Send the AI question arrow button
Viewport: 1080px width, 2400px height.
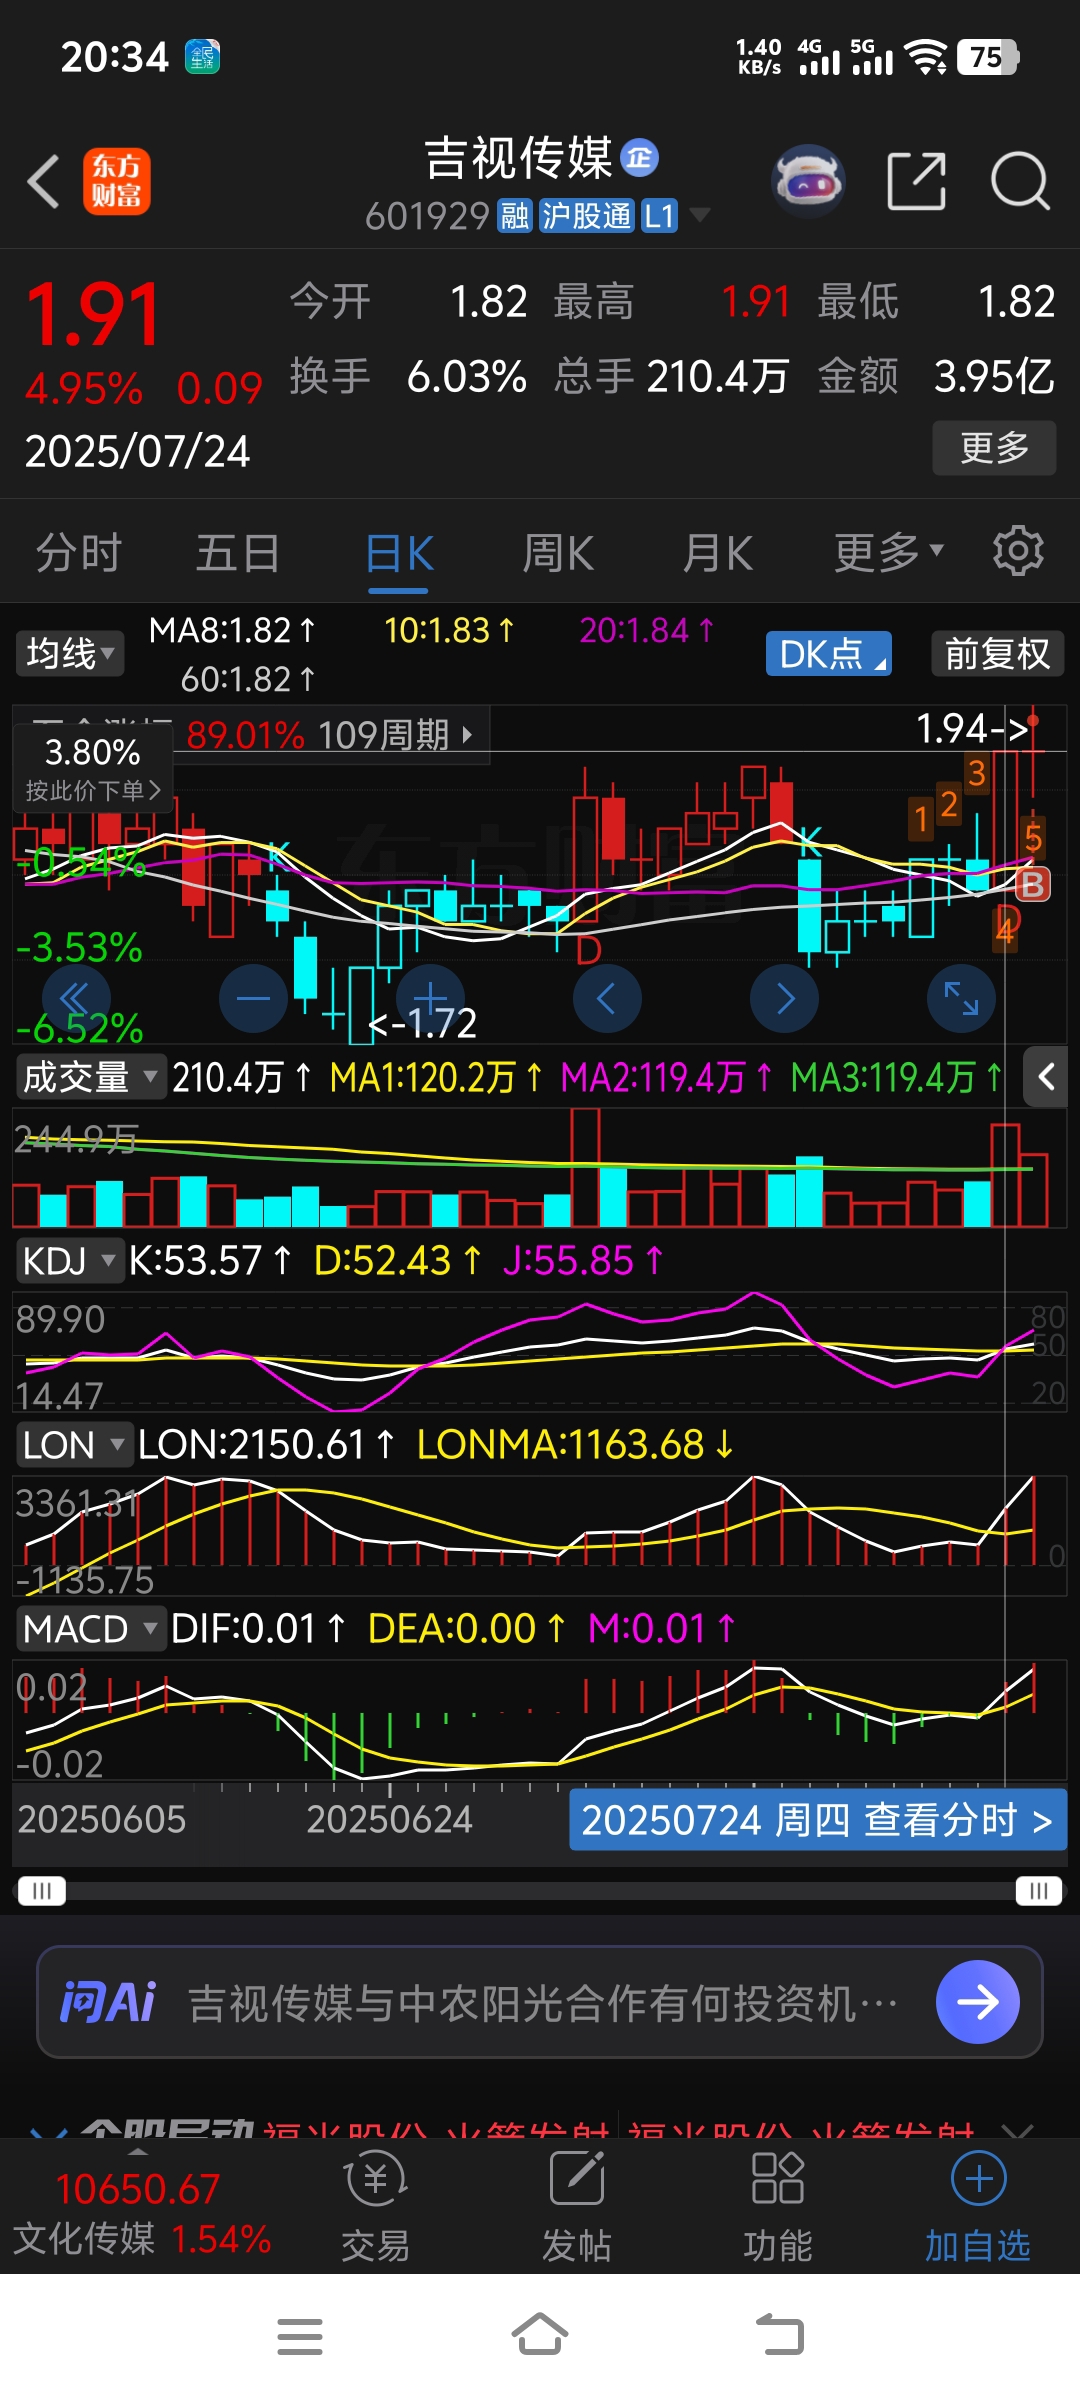[x=977, y=2002]
